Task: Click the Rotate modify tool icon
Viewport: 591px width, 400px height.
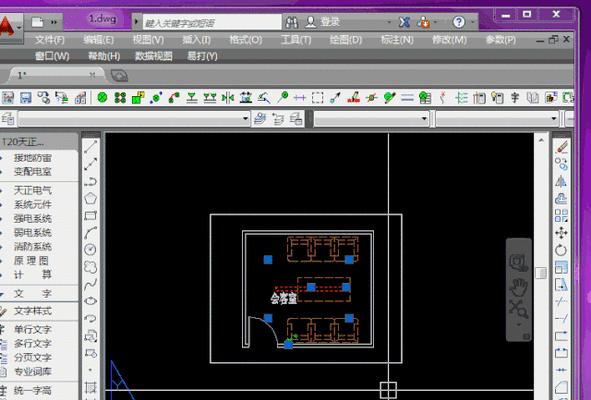Action: pos(561,250)
